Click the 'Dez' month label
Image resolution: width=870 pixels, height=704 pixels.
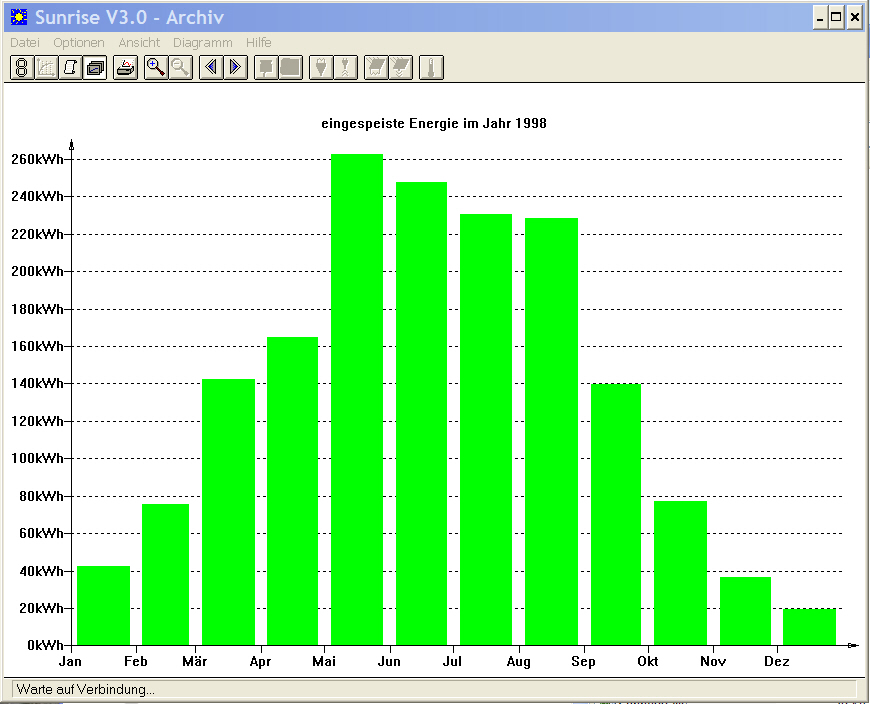click(x=777, y=661)
